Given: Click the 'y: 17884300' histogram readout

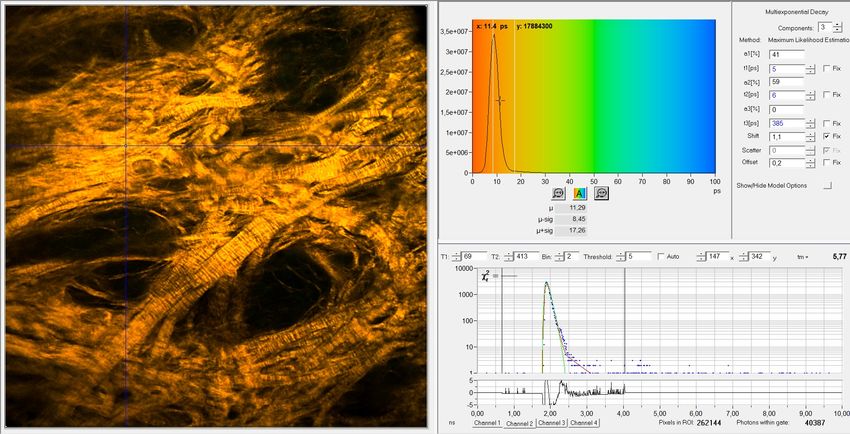Looking at the screenshot, I should click(535, 26).
